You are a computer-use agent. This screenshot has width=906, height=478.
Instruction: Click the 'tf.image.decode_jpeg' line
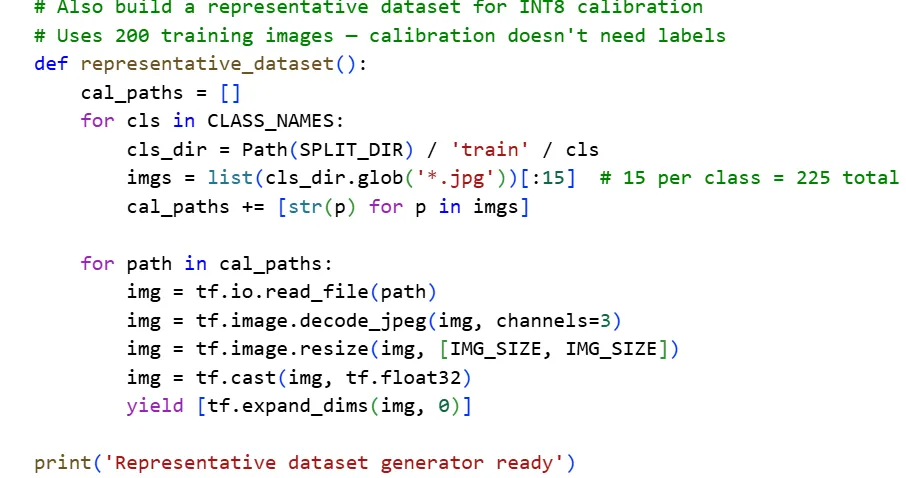[x=374, y=321]
